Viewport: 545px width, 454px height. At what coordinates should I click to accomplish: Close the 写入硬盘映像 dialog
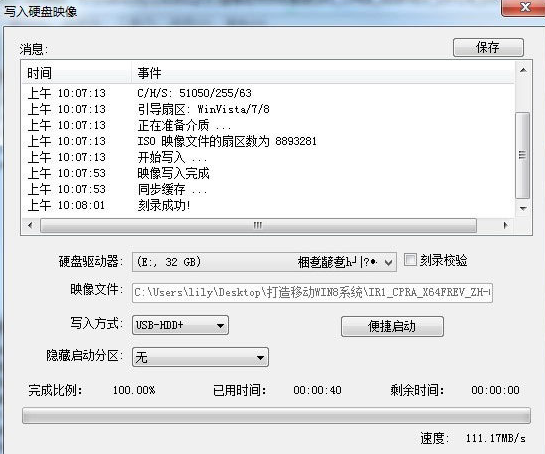click(x=524, y=7)
